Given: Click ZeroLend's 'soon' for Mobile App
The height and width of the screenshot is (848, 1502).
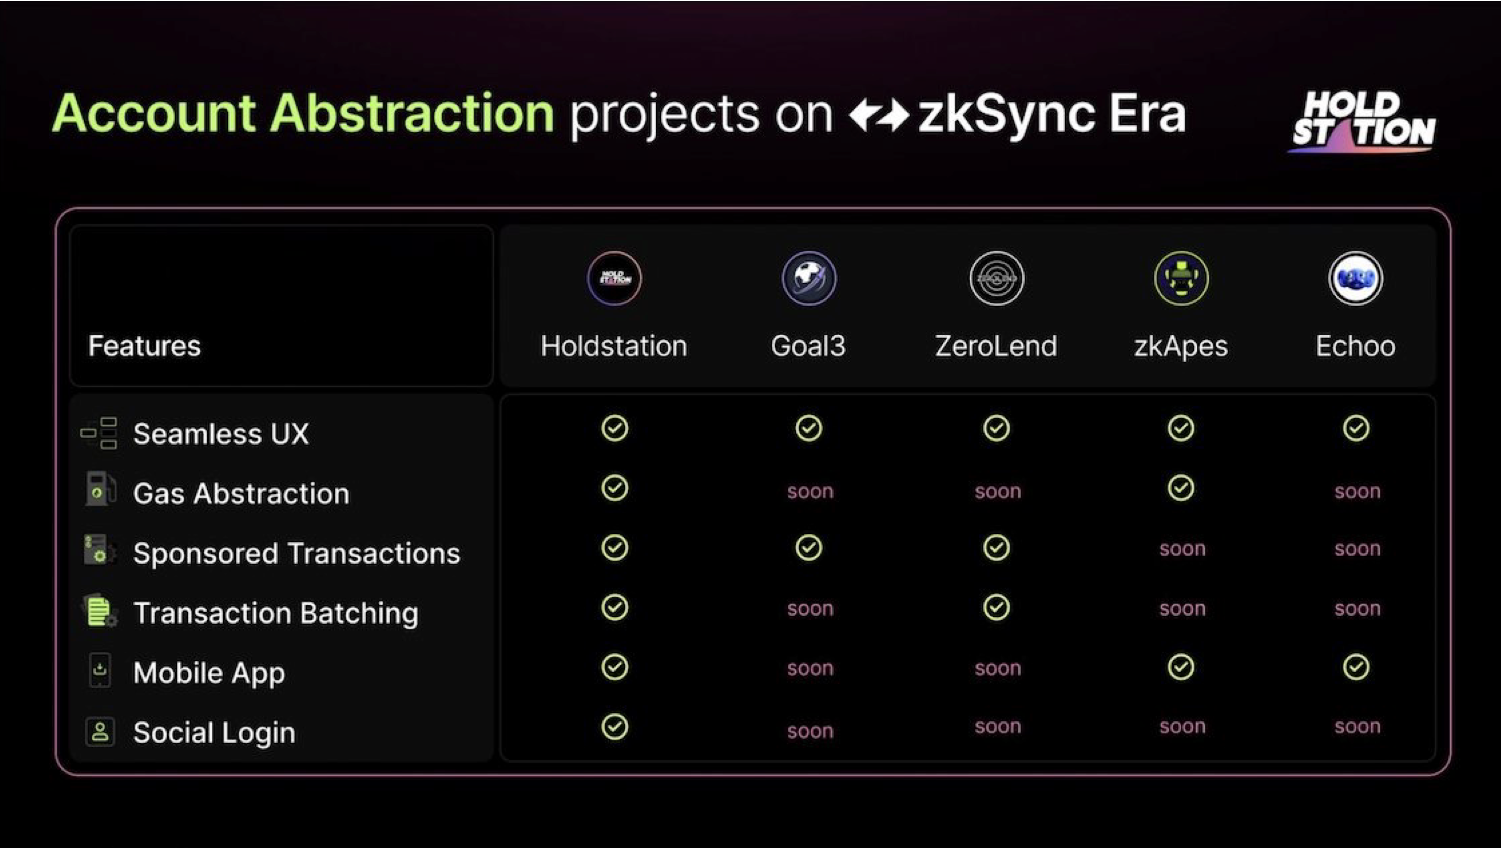Looking at the screenshot, I should pos(998,669).
